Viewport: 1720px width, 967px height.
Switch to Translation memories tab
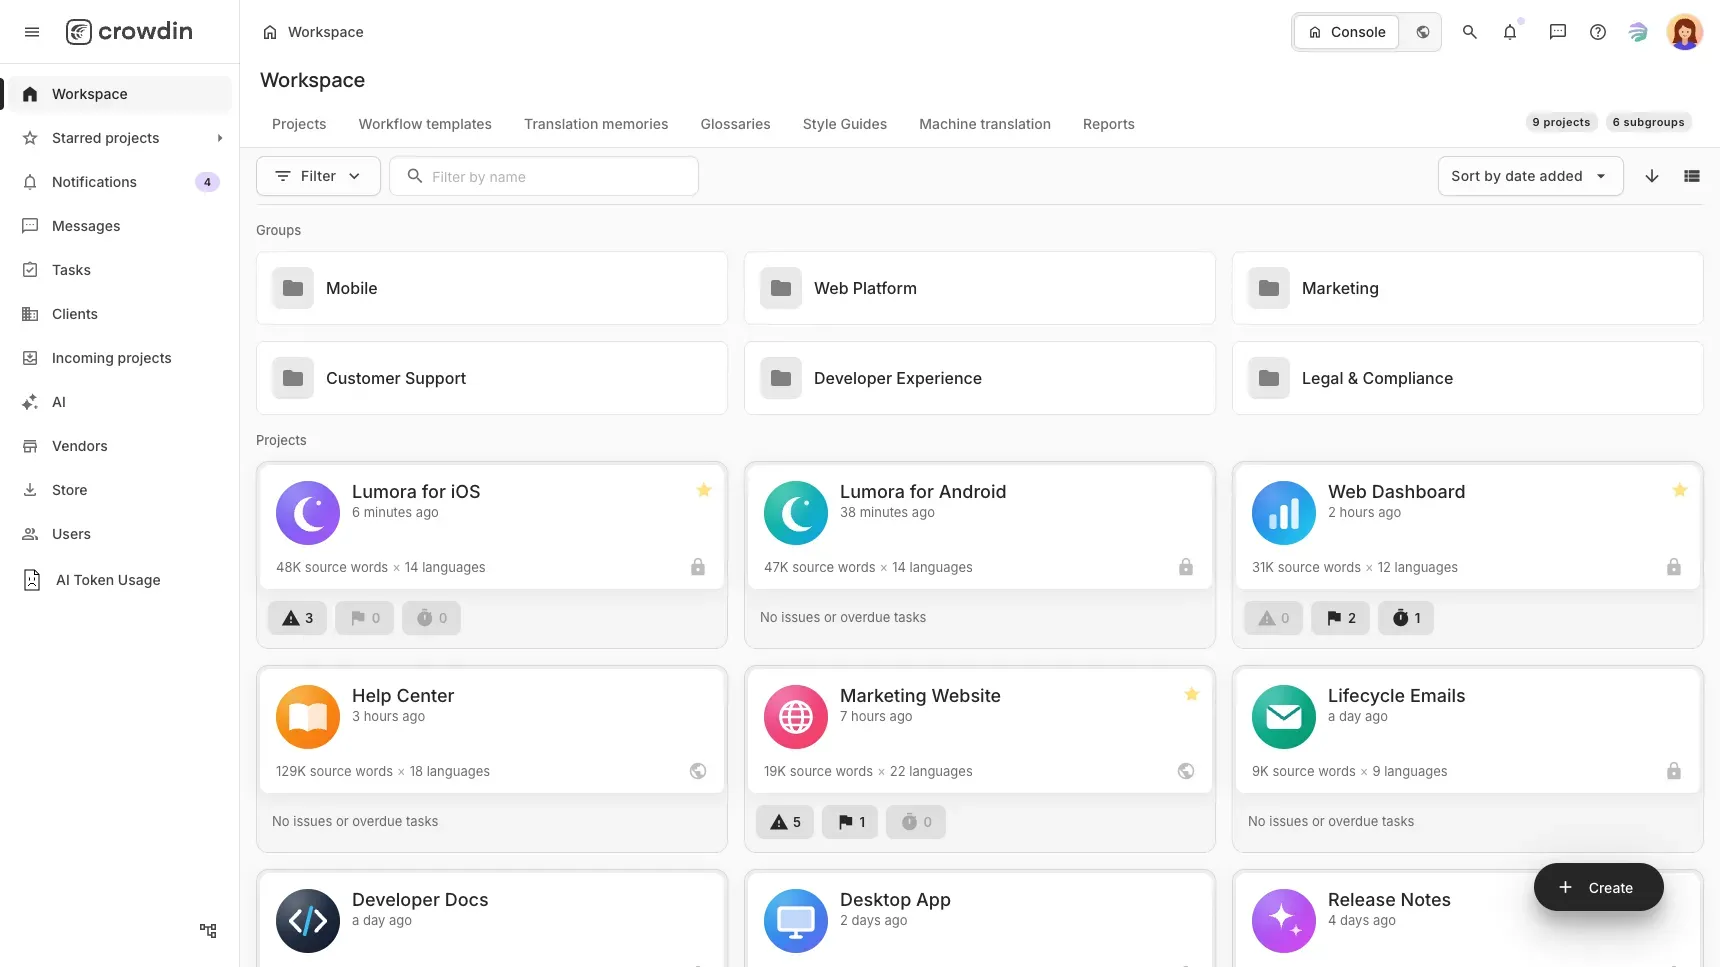[x=596, y=124]
